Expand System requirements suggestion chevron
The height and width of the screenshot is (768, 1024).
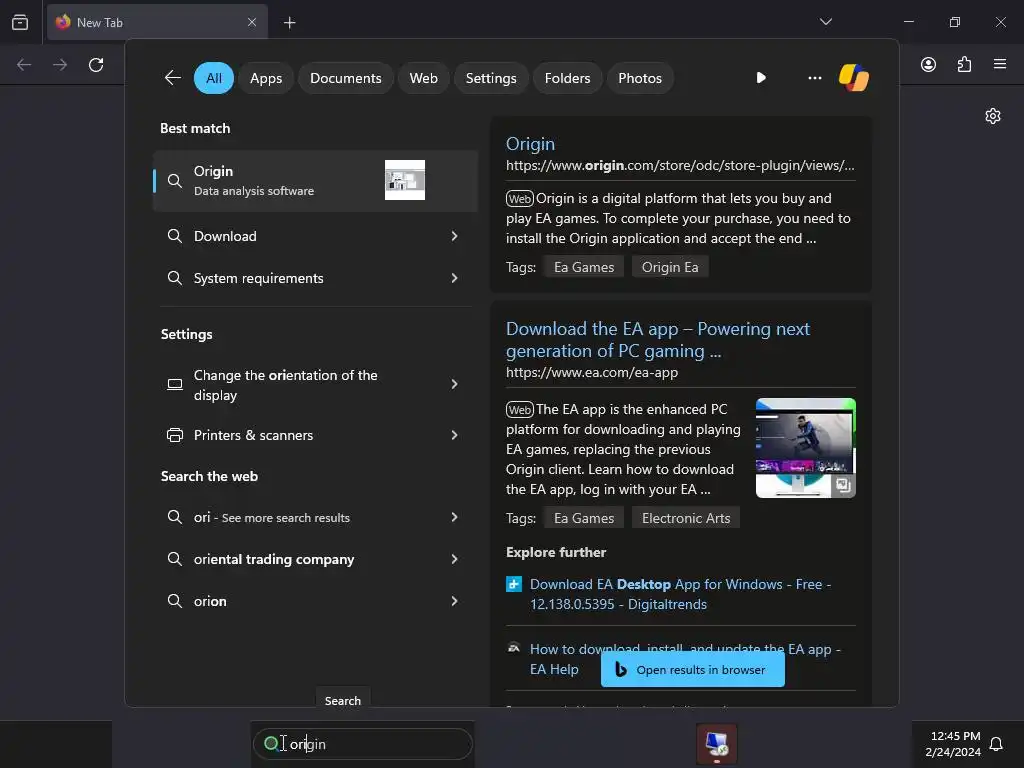click(455, 278)
